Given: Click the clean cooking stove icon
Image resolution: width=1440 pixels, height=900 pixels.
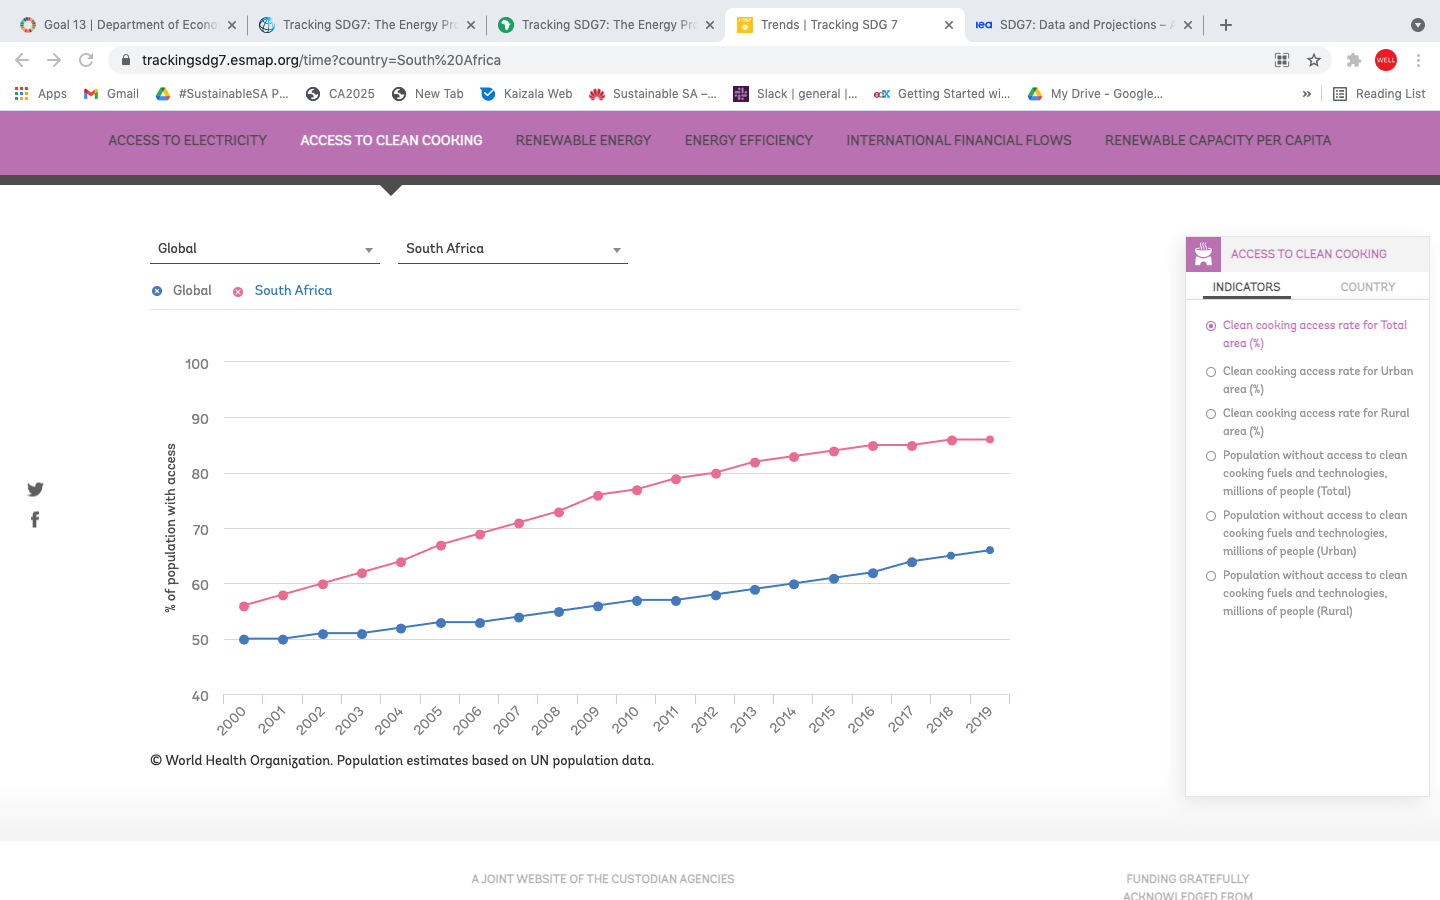Looking at the screenshot, I should point(1203,254).
